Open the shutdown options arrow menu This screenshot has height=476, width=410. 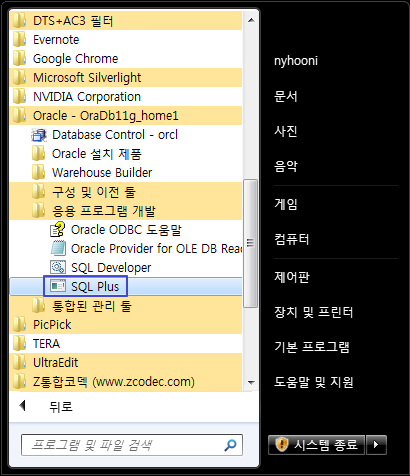[x=376, y=444]
